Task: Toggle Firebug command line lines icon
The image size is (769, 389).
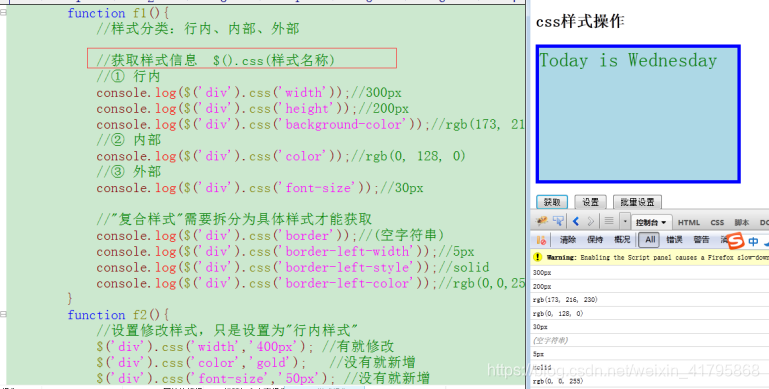Action: click(x=609, y=222)
